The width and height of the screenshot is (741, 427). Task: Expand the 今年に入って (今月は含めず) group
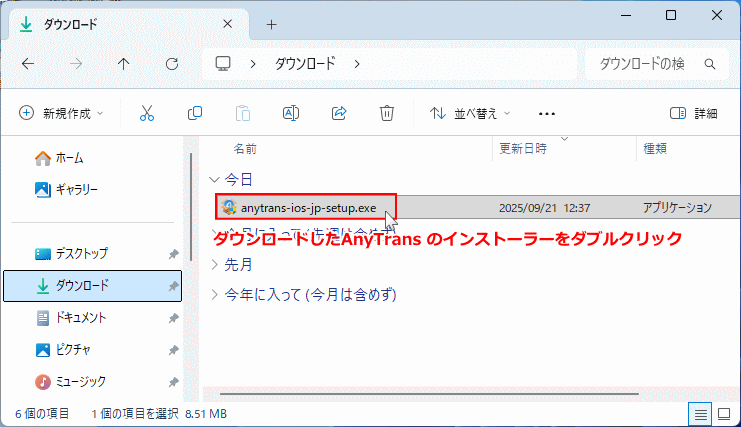[215, 295]
